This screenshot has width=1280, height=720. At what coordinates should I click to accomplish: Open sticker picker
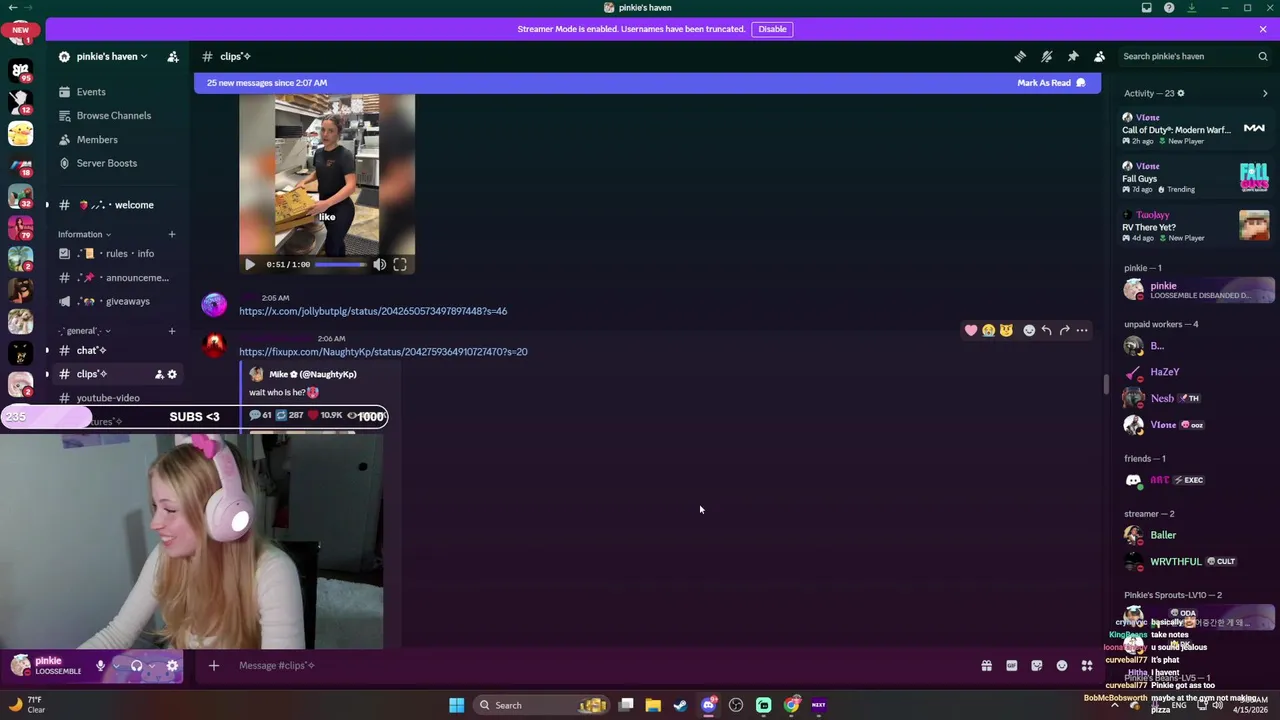click(1037, 666)
